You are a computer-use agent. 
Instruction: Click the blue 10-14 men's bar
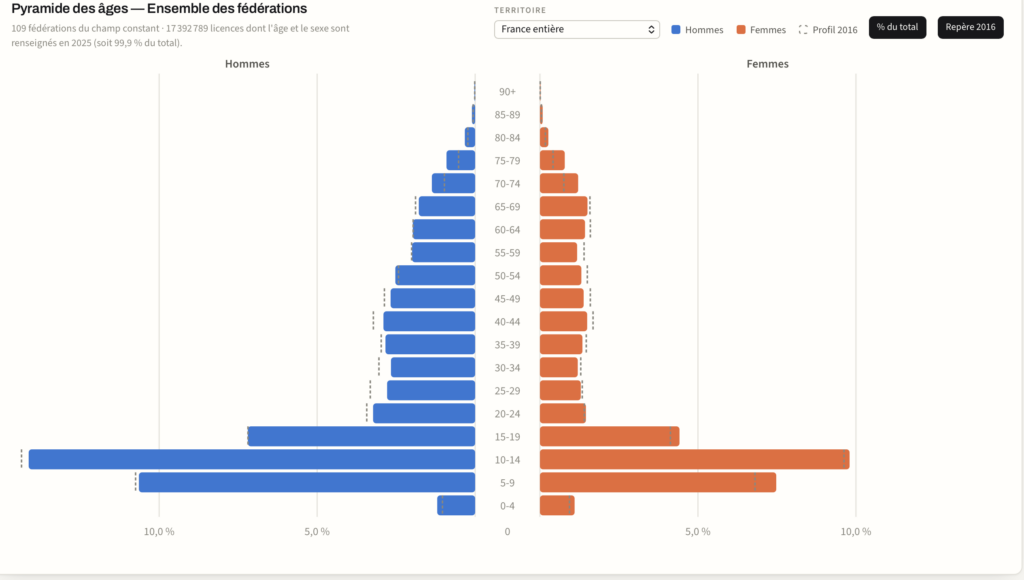(252, 459)
